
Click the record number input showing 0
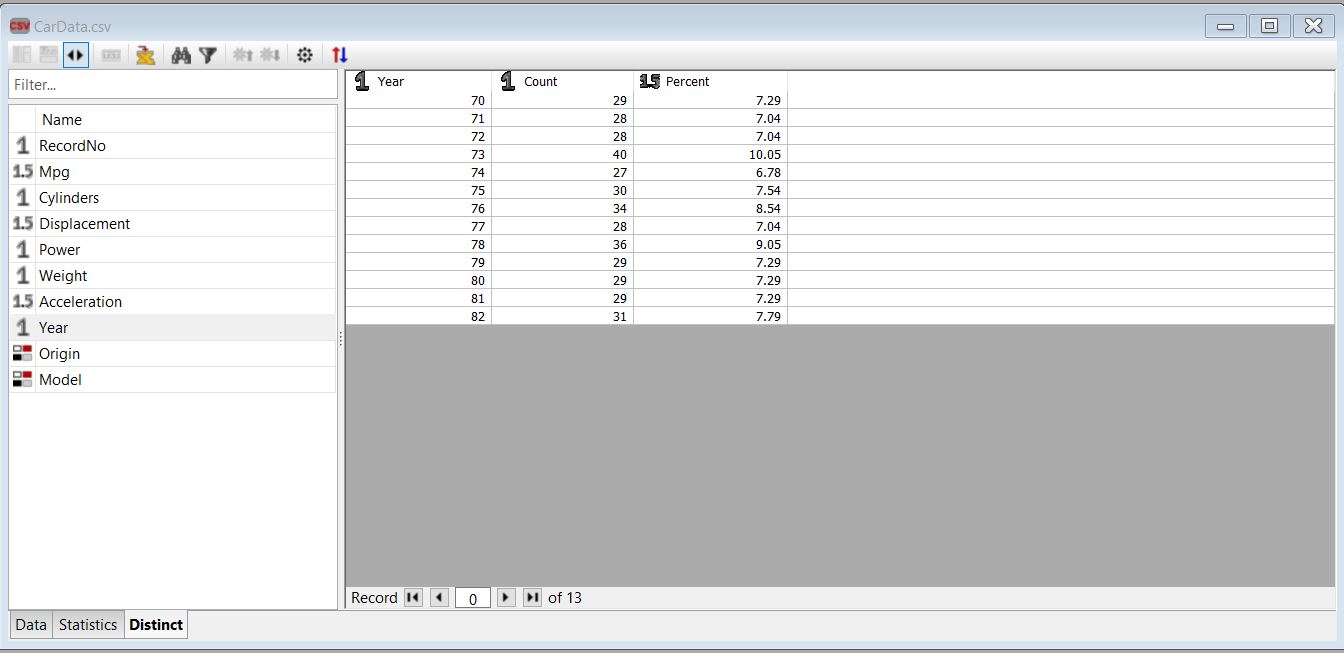click(471, 598)
